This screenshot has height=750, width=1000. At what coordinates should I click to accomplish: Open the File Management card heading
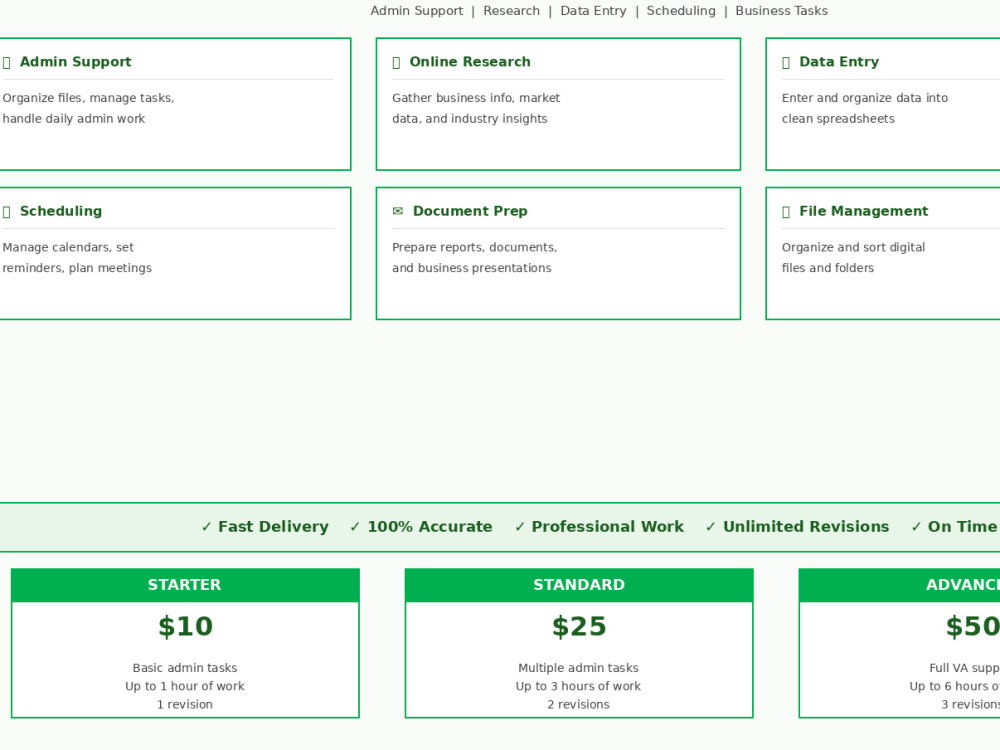[x=864, y=211]
